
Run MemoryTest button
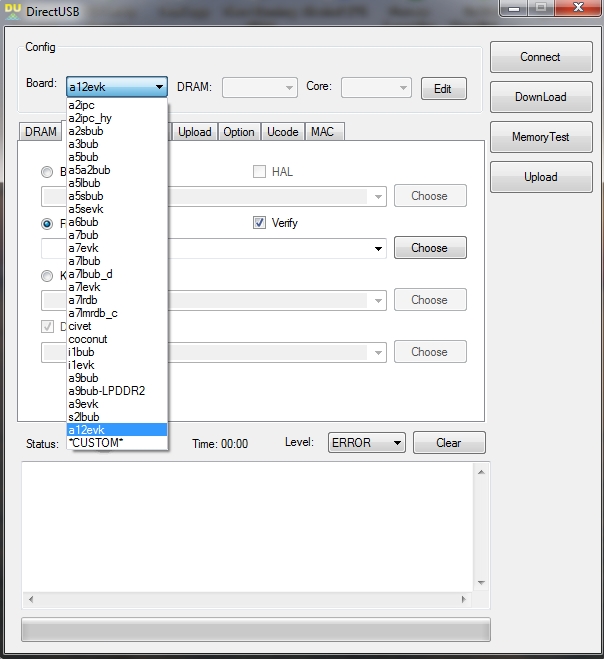tap(541, 137)
